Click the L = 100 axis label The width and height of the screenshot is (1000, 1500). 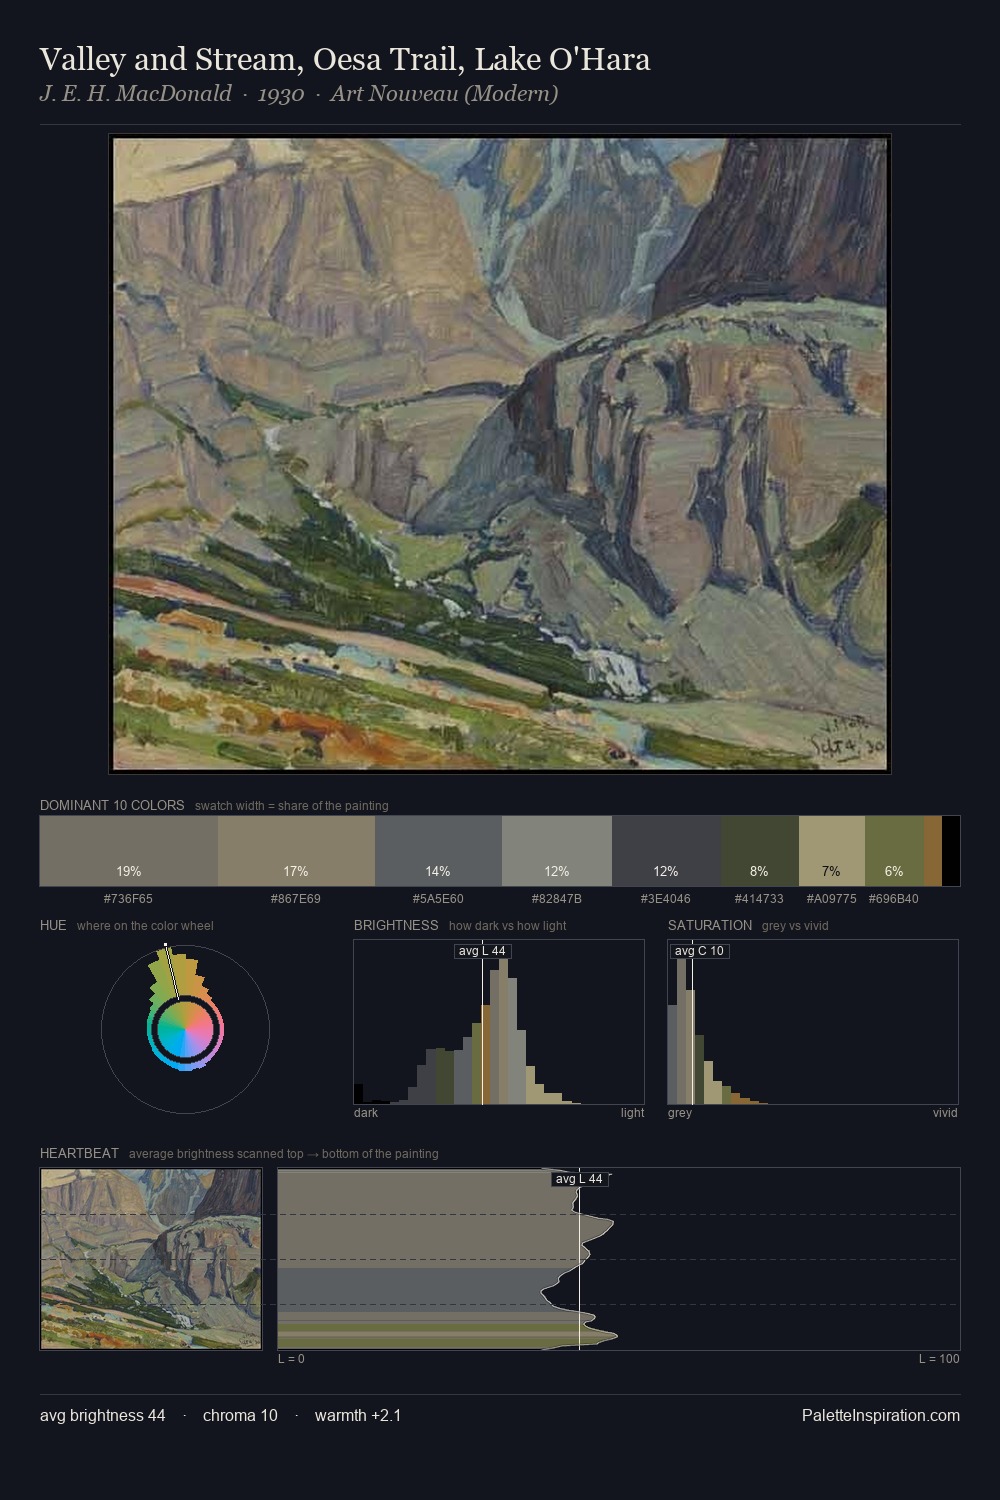(x=939, y=1359)
